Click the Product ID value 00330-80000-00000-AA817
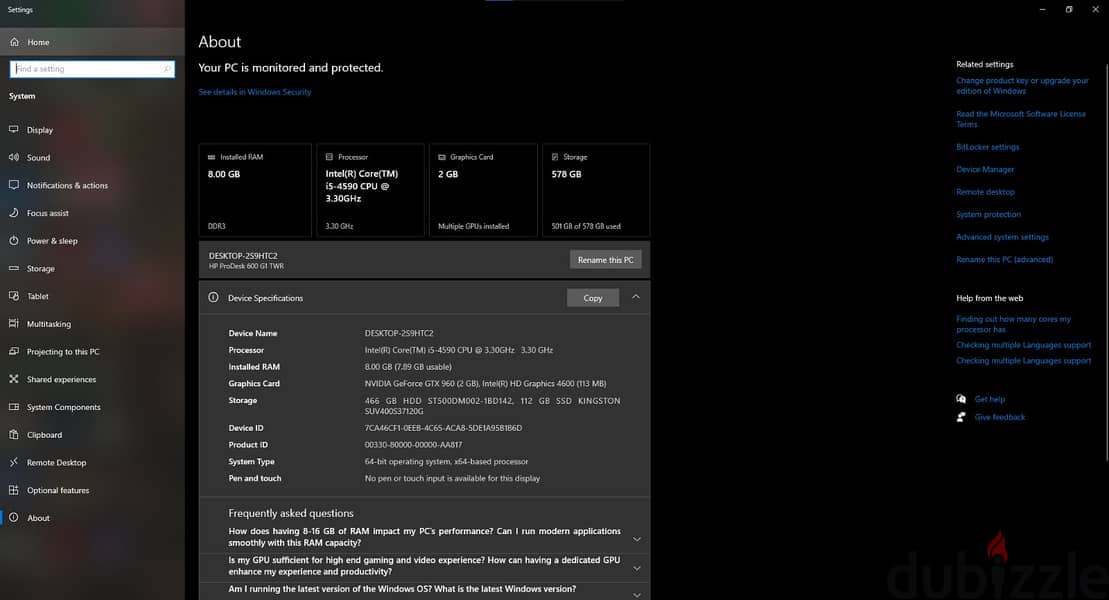The width and height of the screenshot is (1109, 600). (413, 445)
